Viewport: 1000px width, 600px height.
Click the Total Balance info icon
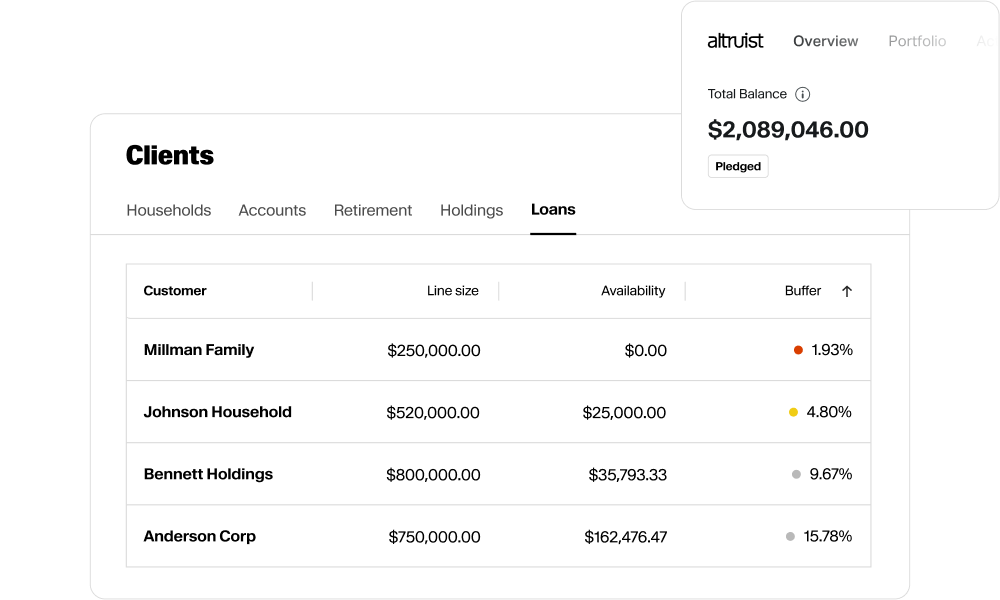802,94
